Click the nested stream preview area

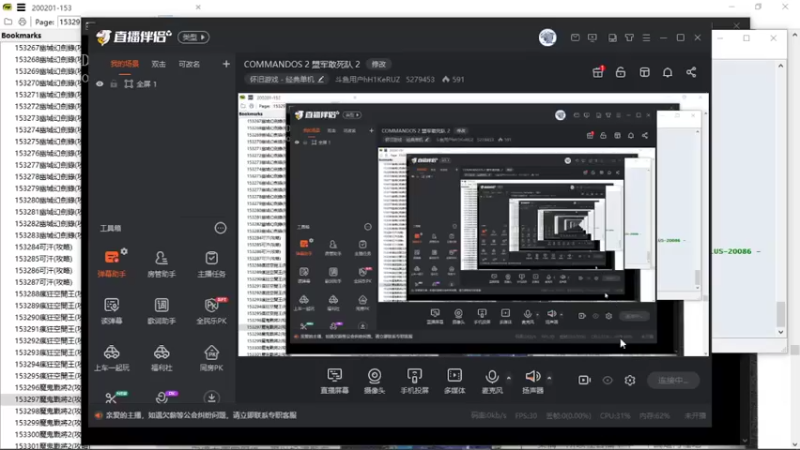[473, 224]
